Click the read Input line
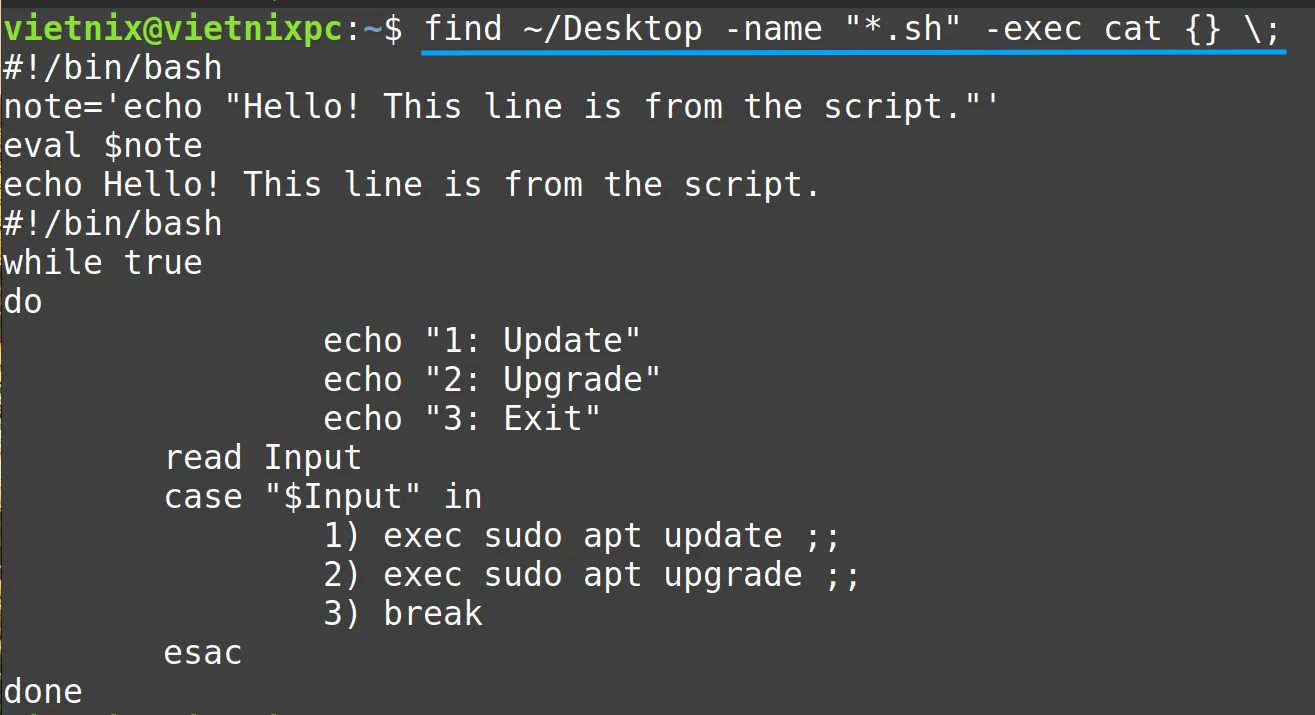1315x715 pixels. [263, 458]
